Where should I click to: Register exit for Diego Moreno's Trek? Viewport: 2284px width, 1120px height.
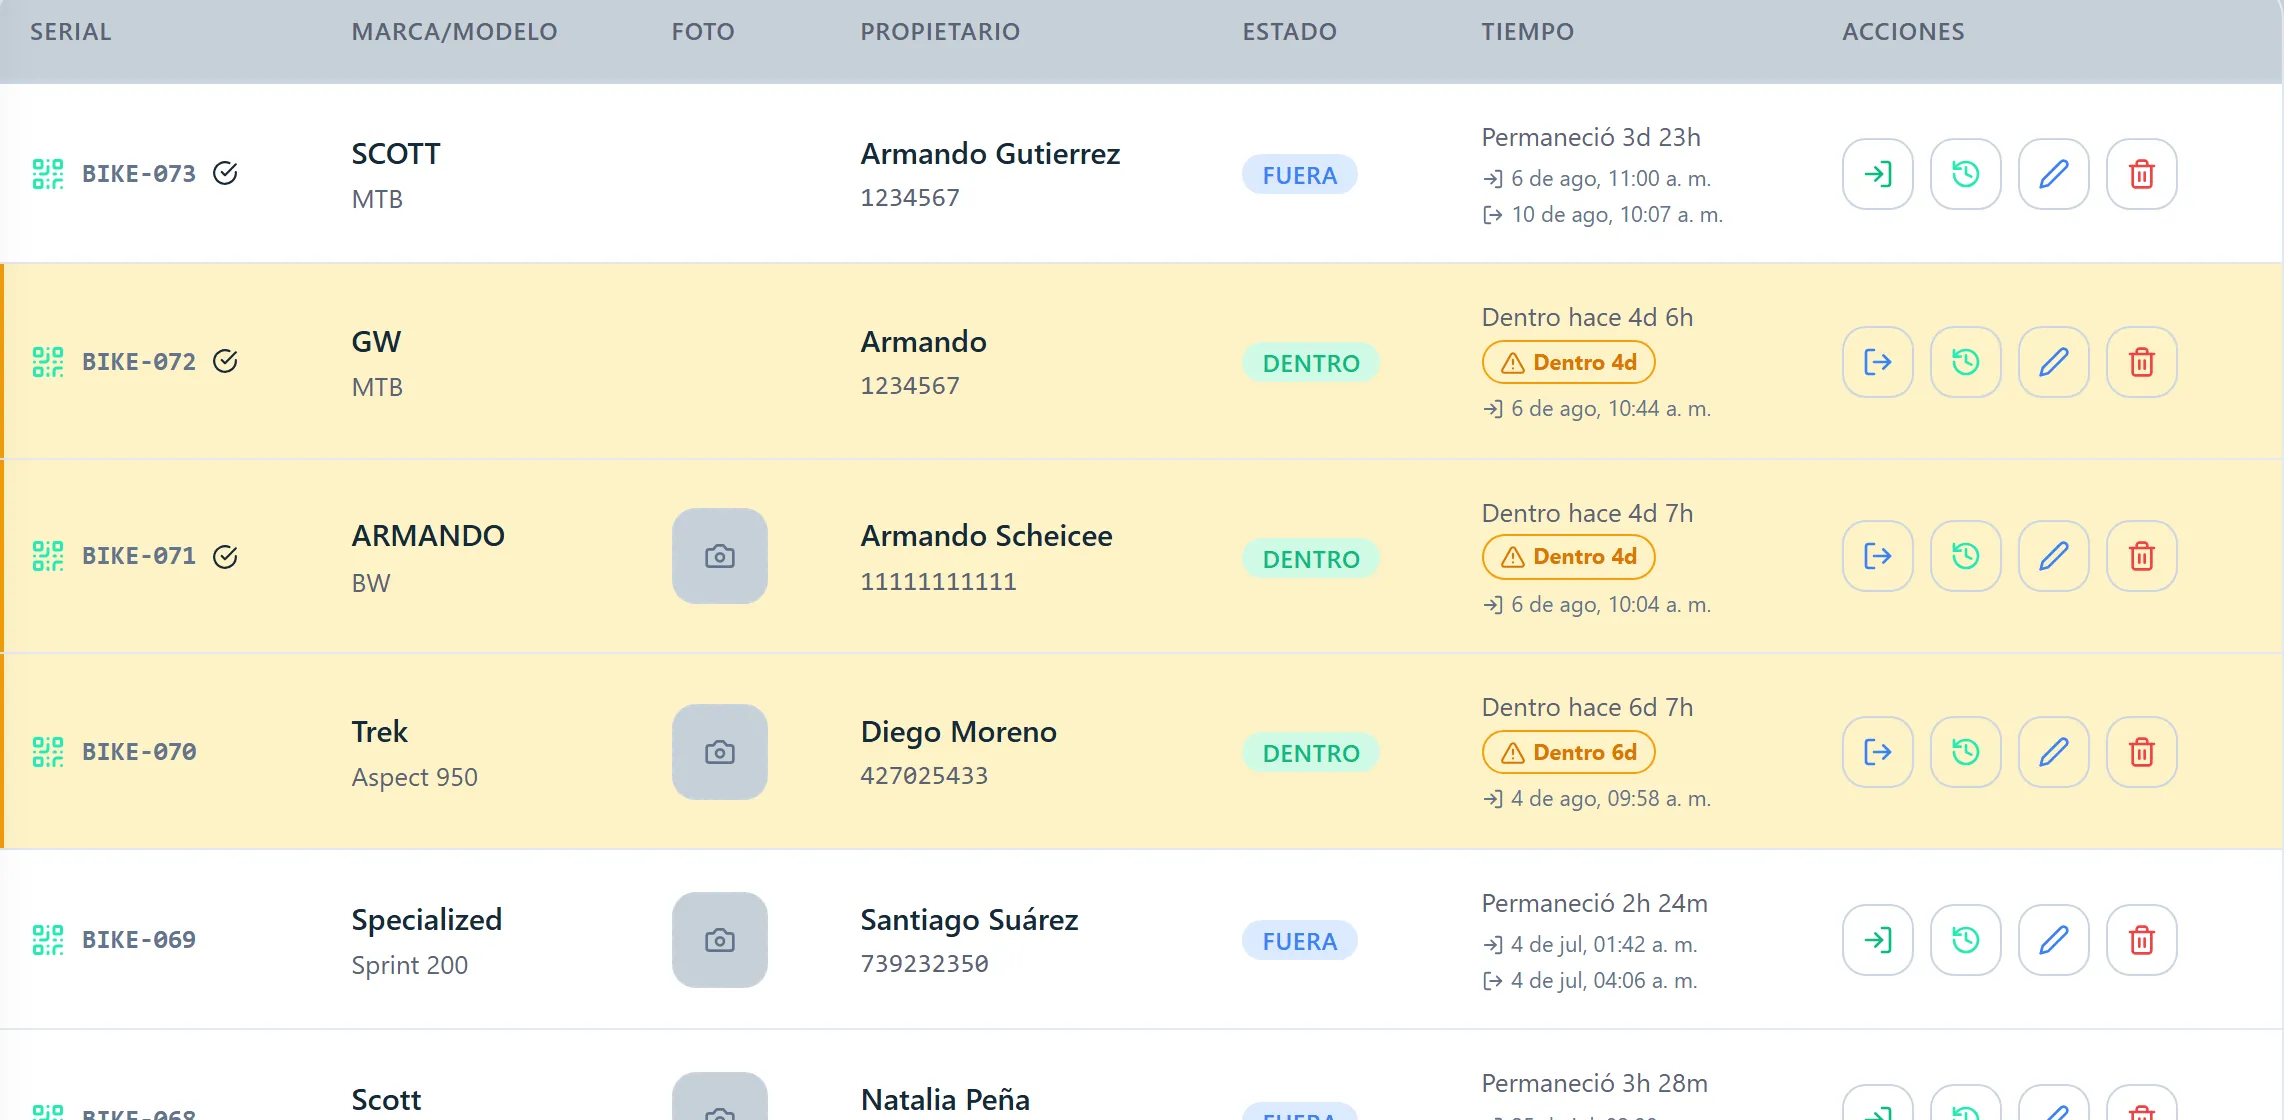1877,752
